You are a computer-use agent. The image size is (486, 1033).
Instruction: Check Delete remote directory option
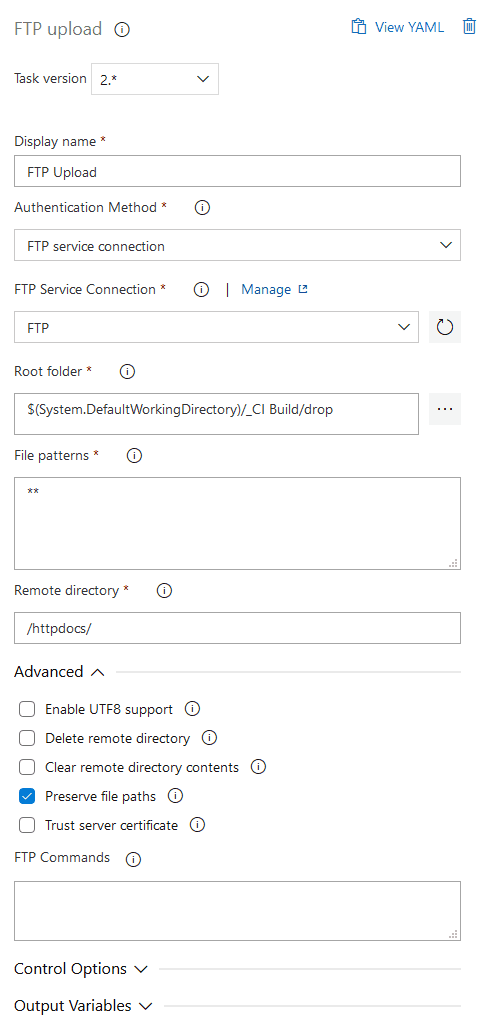27,739
